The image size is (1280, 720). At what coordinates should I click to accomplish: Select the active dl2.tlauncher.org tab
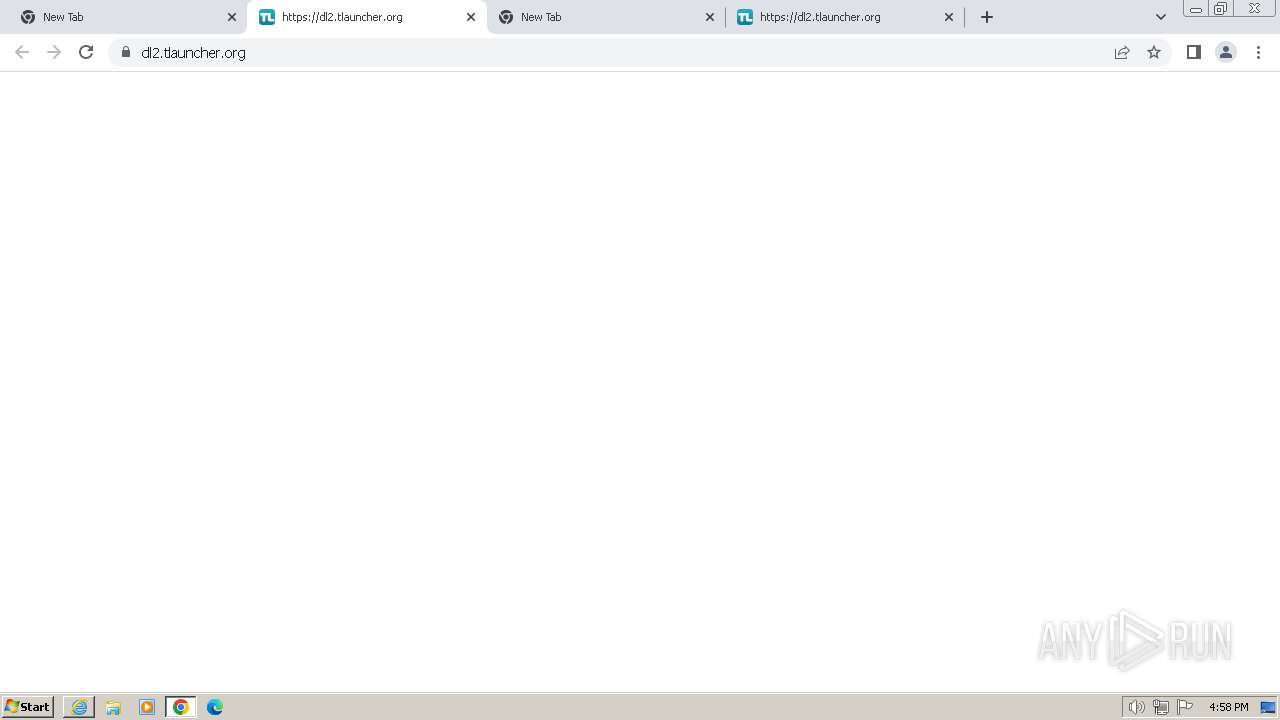[366, 17]
